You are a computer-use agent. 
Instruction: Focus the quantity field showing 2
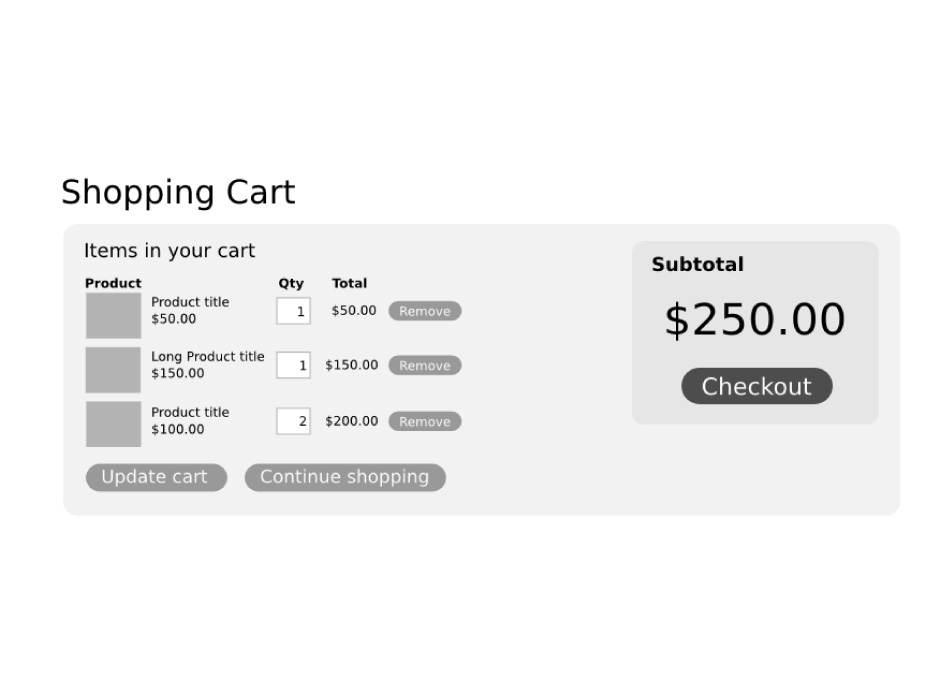(x=293, y=421)
